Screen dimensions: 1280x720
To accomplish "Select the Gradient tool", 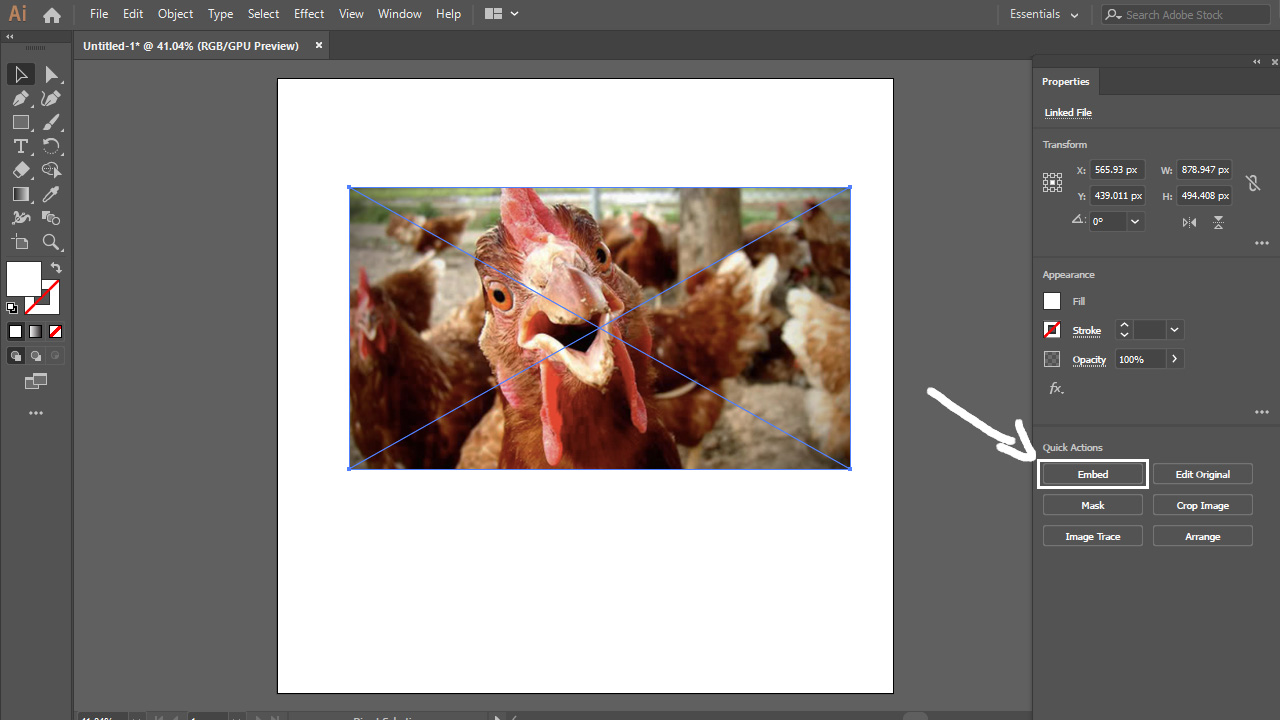I will tap(20, 195).
